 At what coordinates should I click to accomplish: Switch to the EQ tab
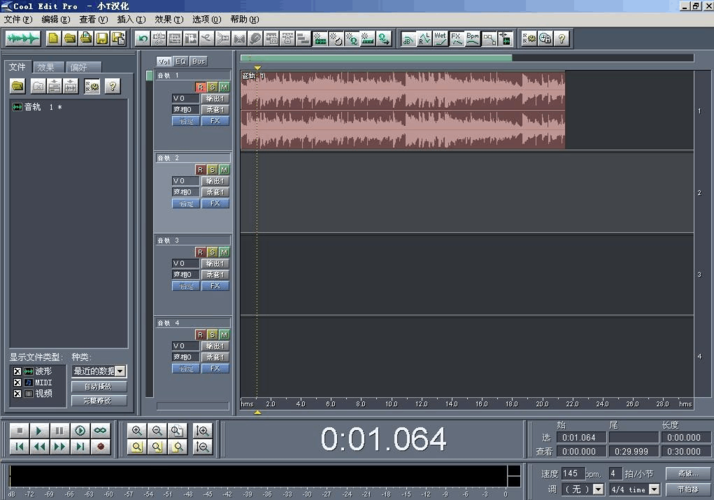tap(182, 61)
